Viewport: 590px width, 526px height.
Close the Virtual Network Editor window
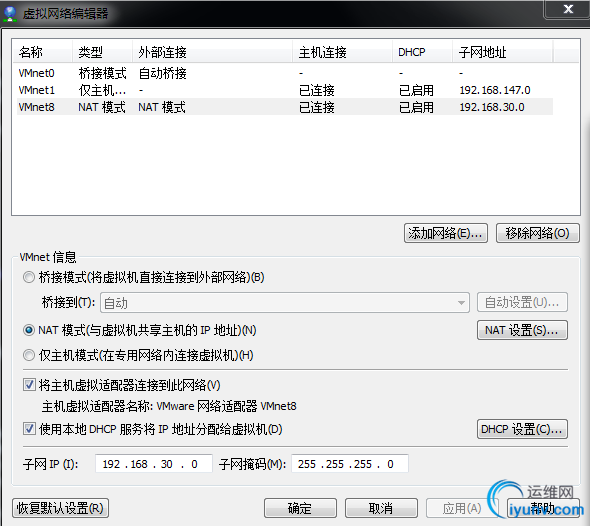pos(568,9)
